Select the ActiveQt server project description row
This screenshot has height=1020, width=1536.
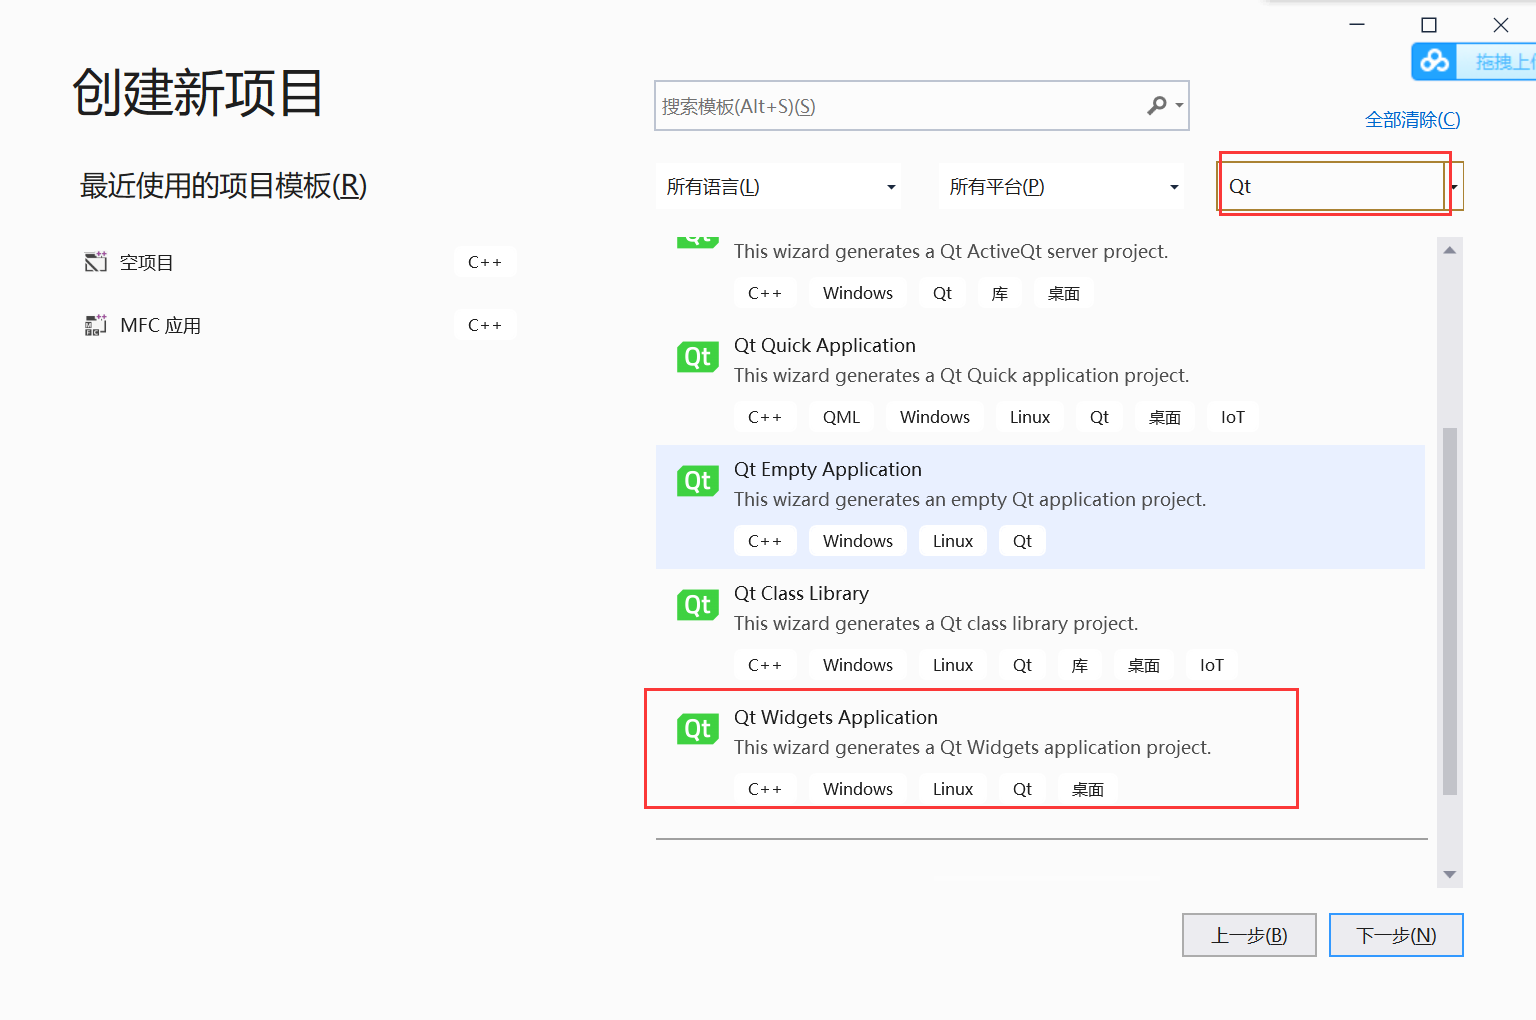click(x=951, y=251)
